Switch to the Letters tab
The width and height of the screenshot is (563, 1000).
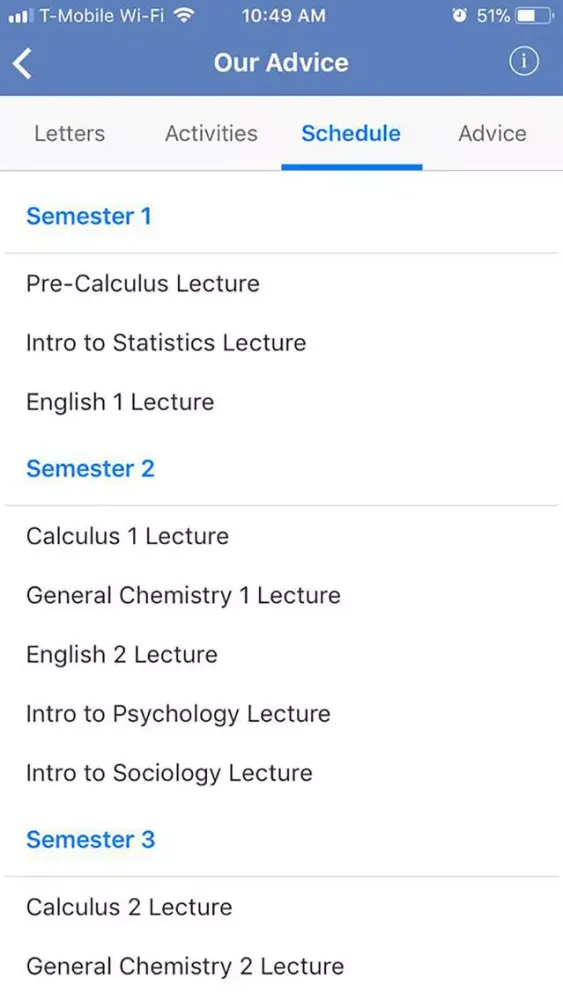pyautogui.click(x=69, y=133)
